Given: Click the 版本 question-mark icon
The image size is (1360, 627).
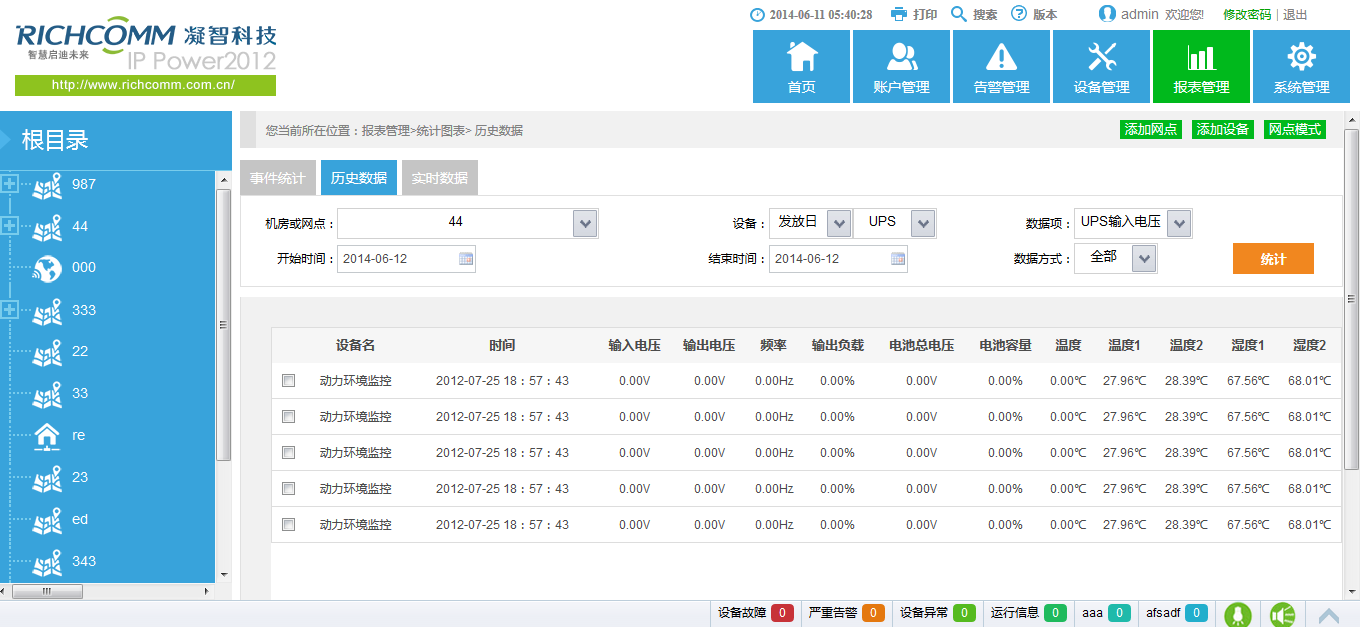Looking at the screenshot, I should (1019, 14).
